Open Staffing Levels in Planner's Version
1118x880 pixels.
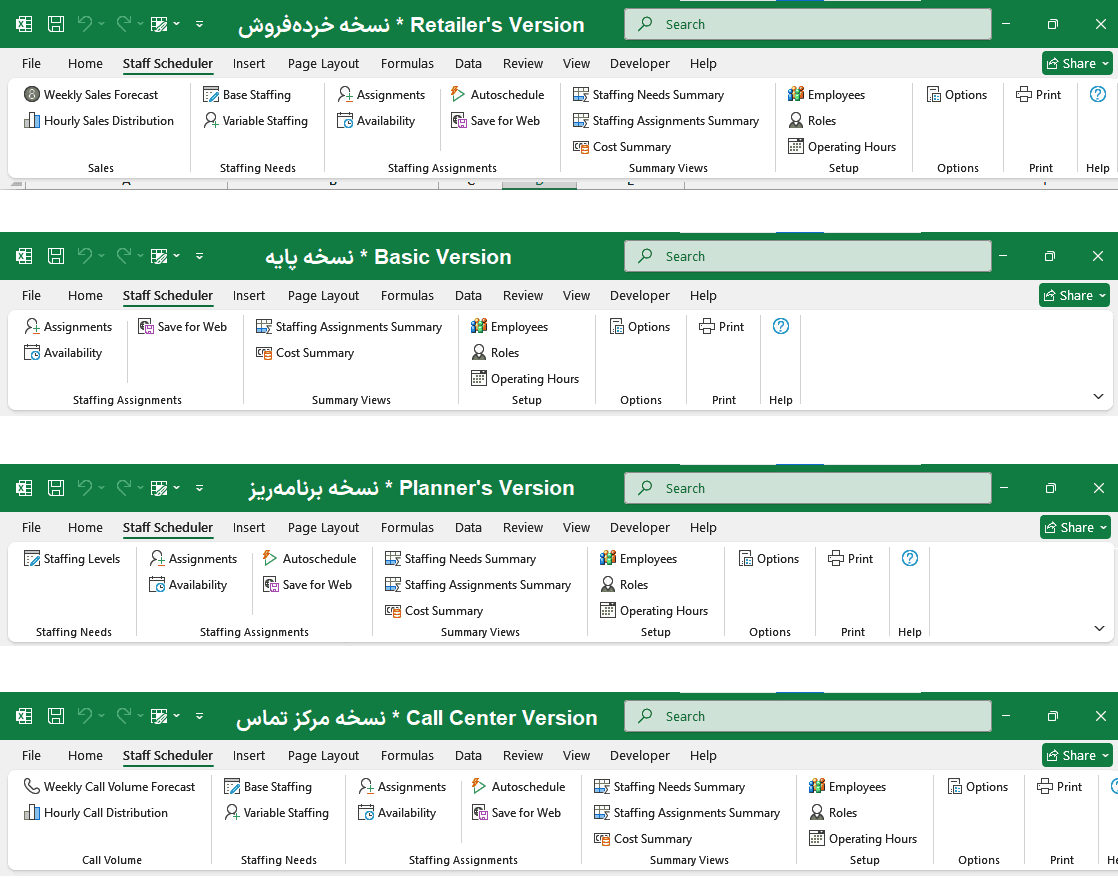pyautogui.click(x=71, y=559)
